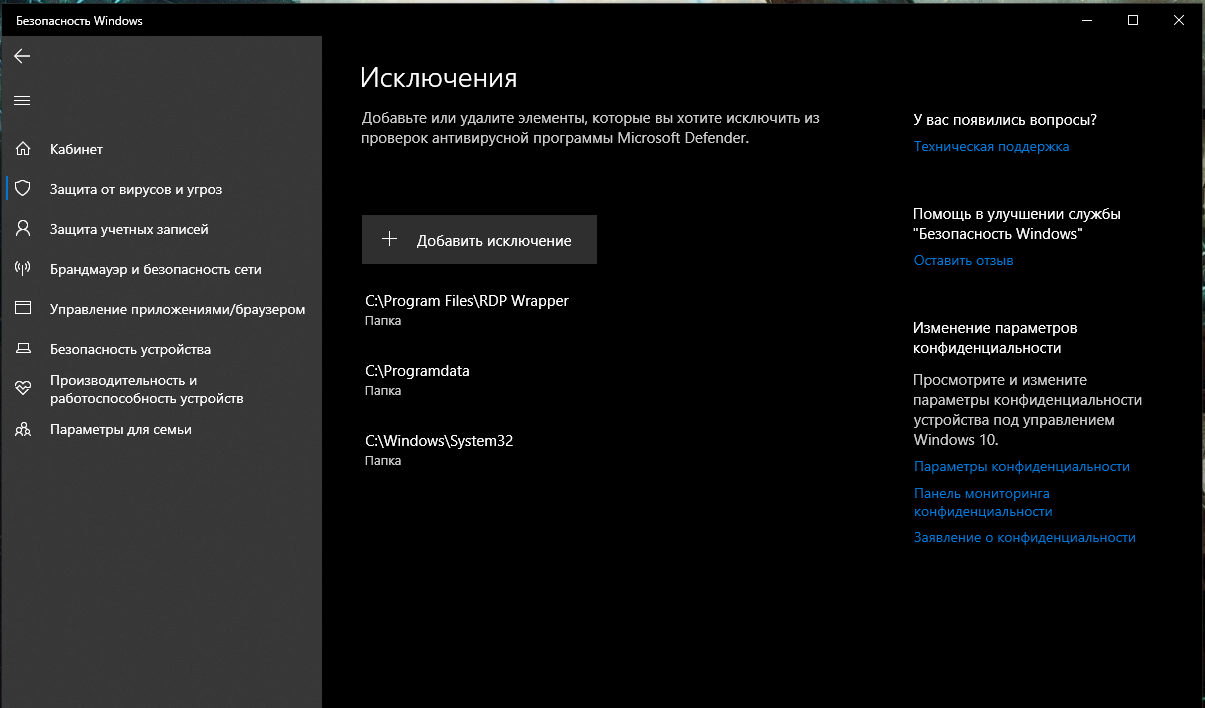Image resolution: width=1205 pixels, height=708 pixels.
Task: Click the Кабинет home icon
Action: click(22, 149)
